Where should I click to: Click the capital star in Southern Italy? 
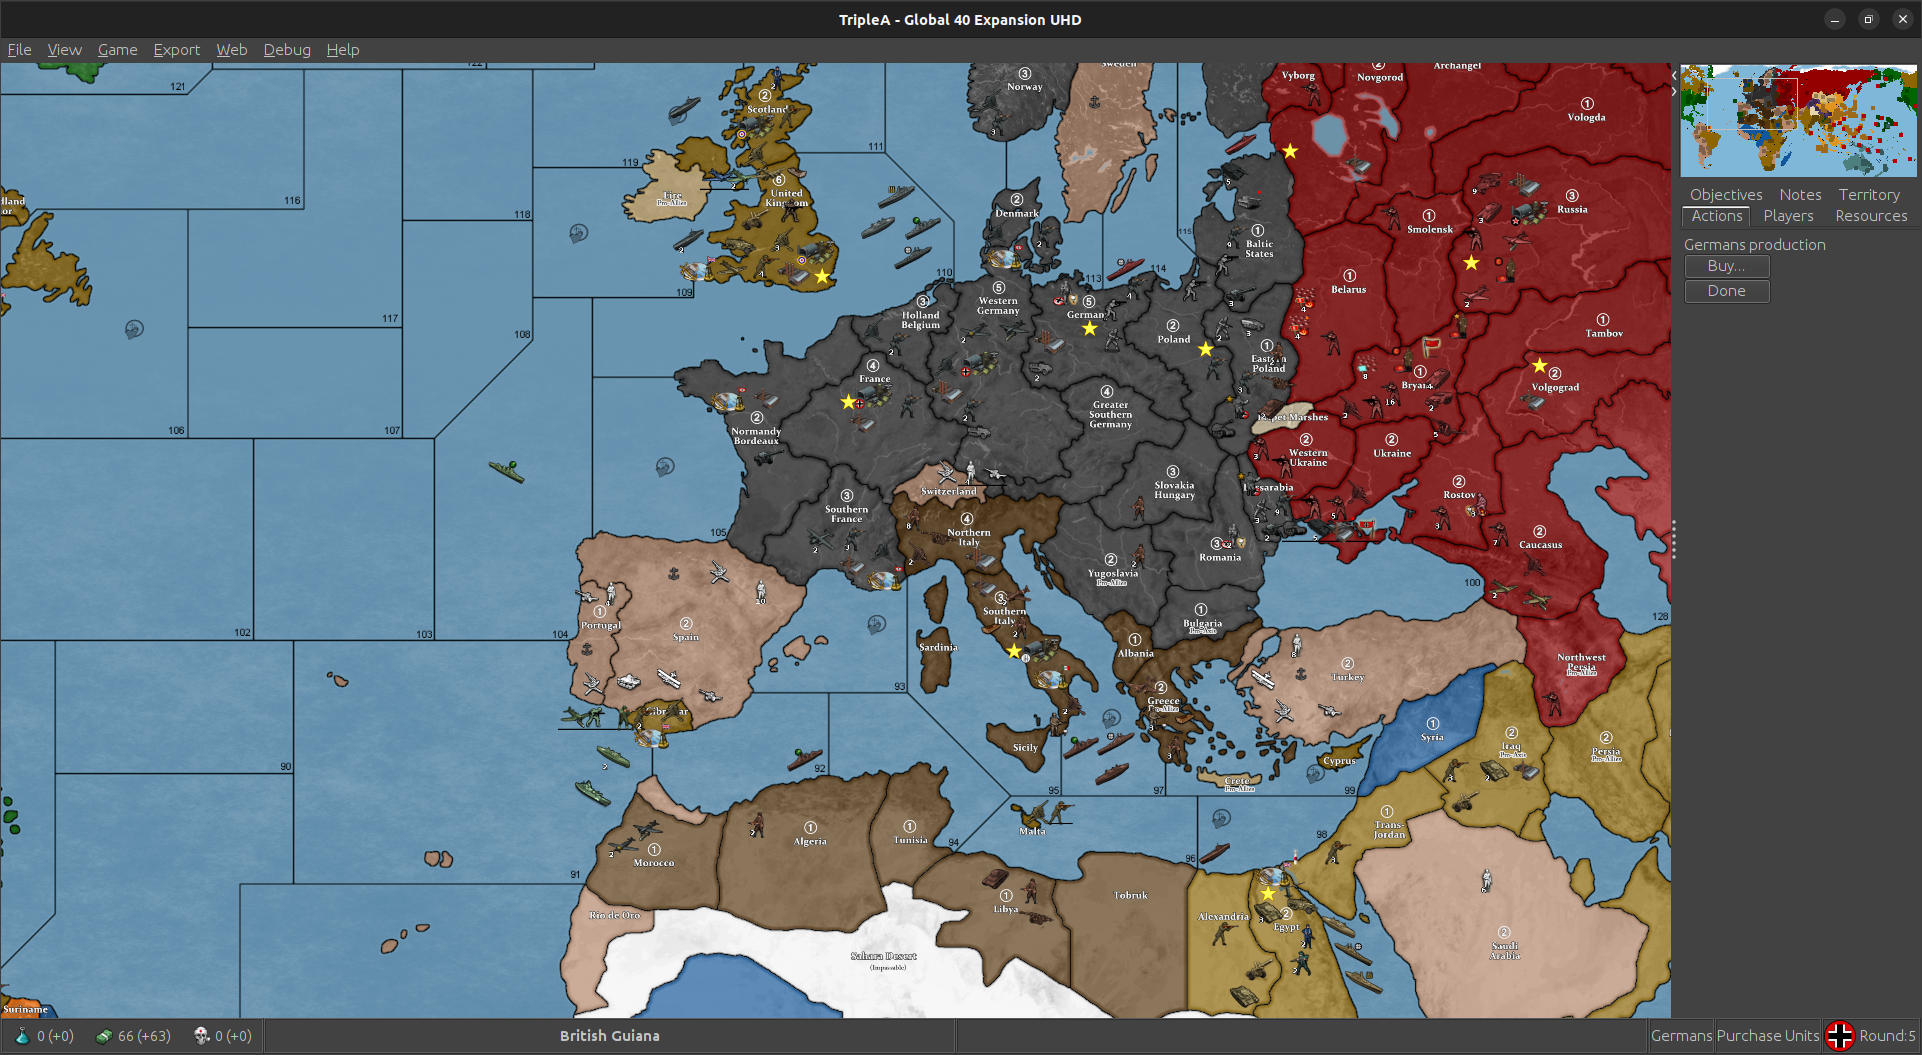[x=1014, y=652]
